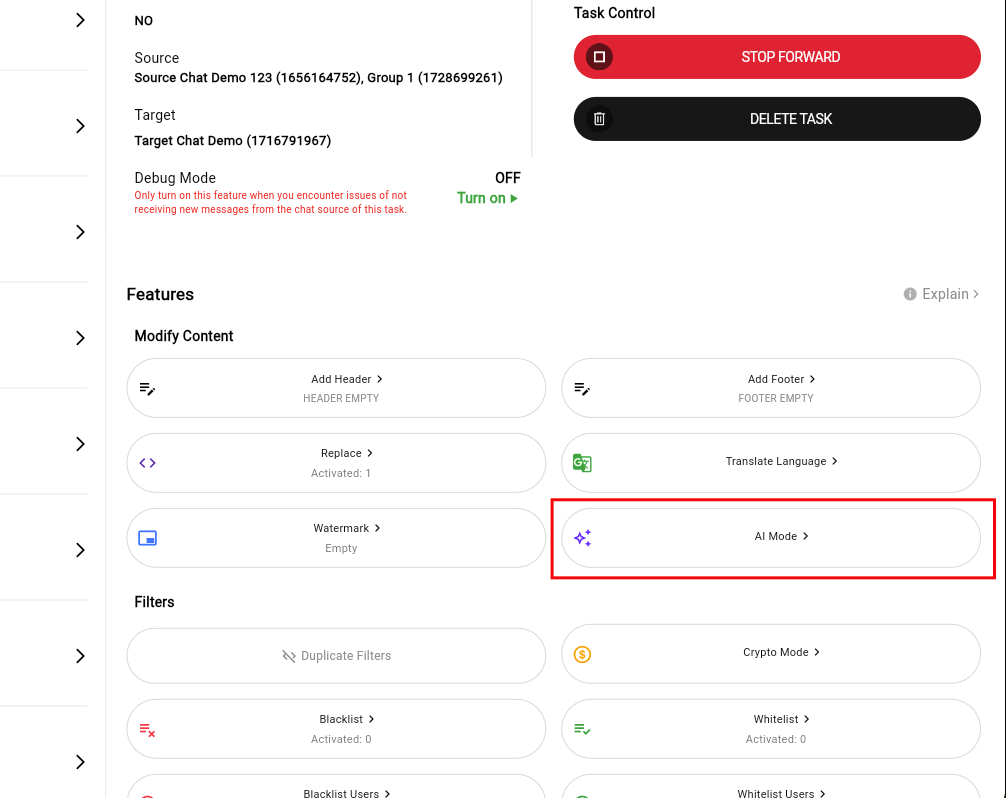Click the Blacklist red list icon
This screenshot has width=1006, height=798.
(148, 730)
